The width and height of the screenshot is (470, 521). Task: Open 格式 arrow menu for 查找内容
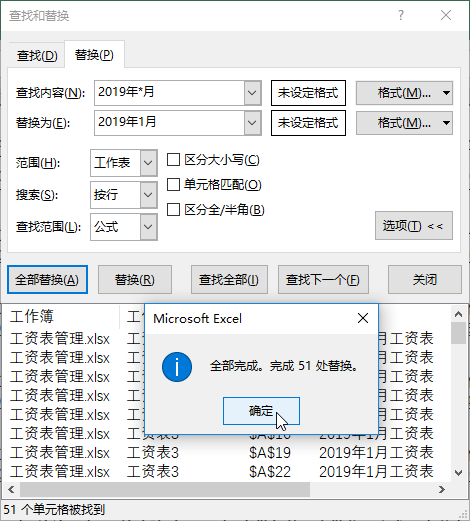(x=447, y=93)
